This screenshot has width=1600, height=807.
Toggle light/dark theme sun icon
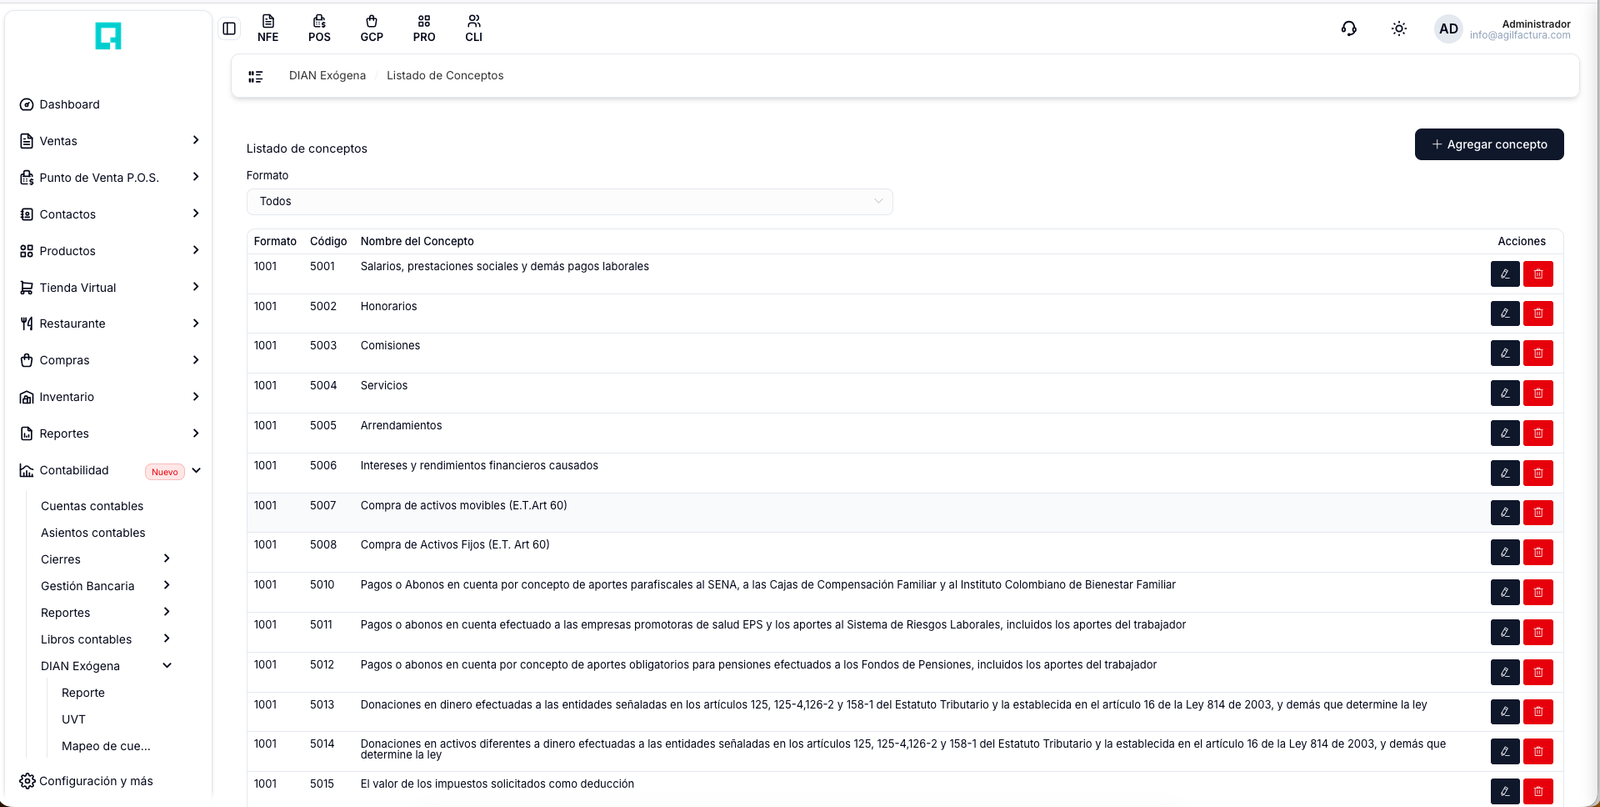pyautogui.click(x=1399, y=29)
